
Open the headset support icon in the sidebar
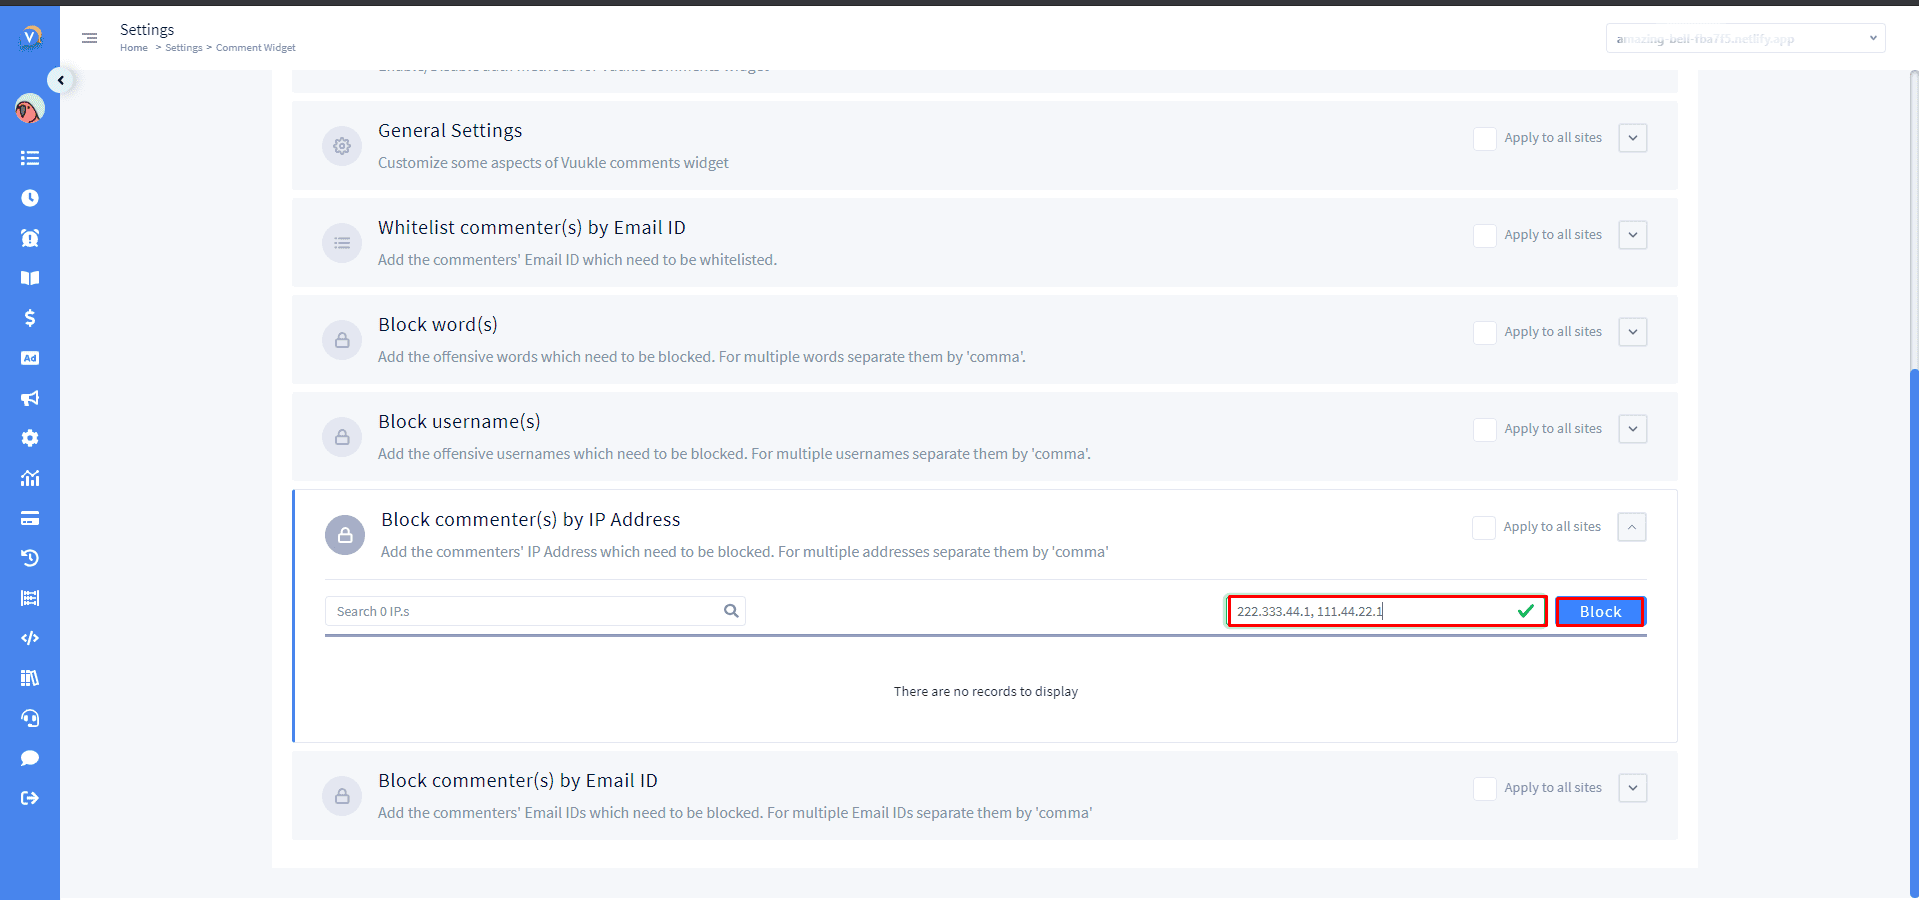[x=30, y=718]
